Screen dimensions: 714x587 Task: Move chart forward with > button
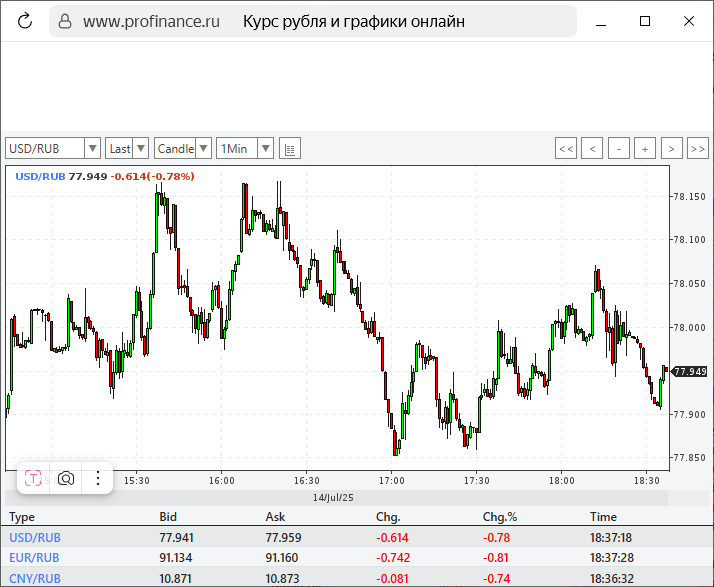[672, 148]
